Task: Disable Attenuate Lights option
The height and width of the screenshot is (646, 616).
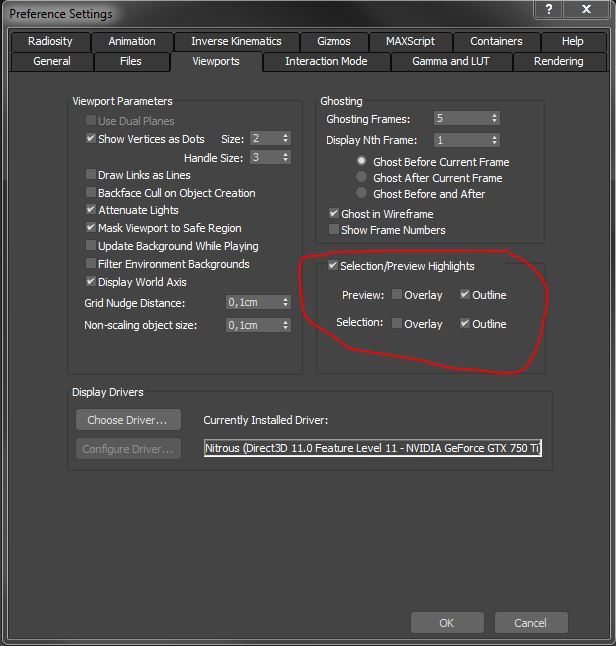Action: point(91,211)
